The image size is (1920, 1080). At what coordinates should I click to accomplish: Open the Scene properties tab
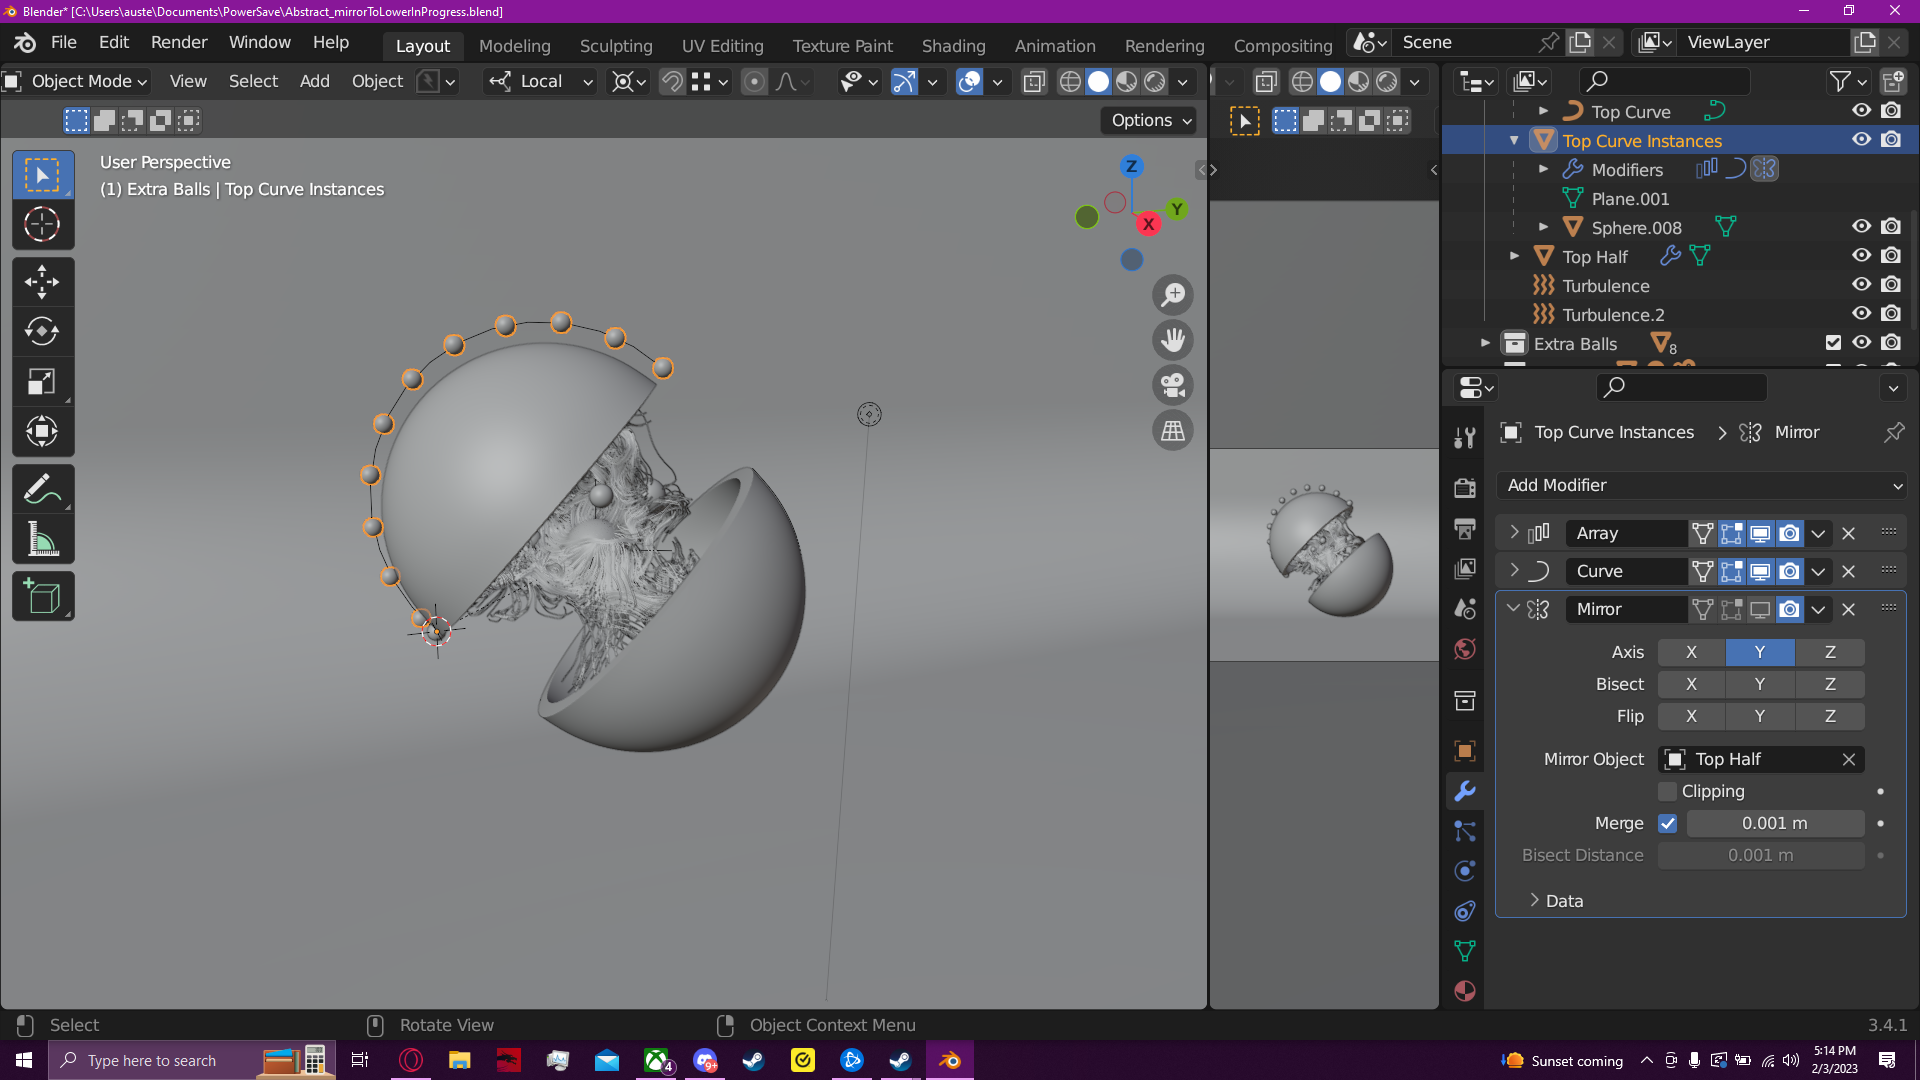pos(1465,608)
